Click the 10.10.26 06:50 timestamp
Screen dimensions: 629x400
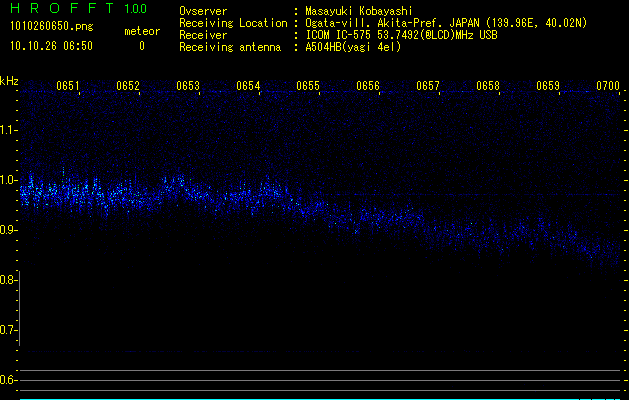point(51,46)
